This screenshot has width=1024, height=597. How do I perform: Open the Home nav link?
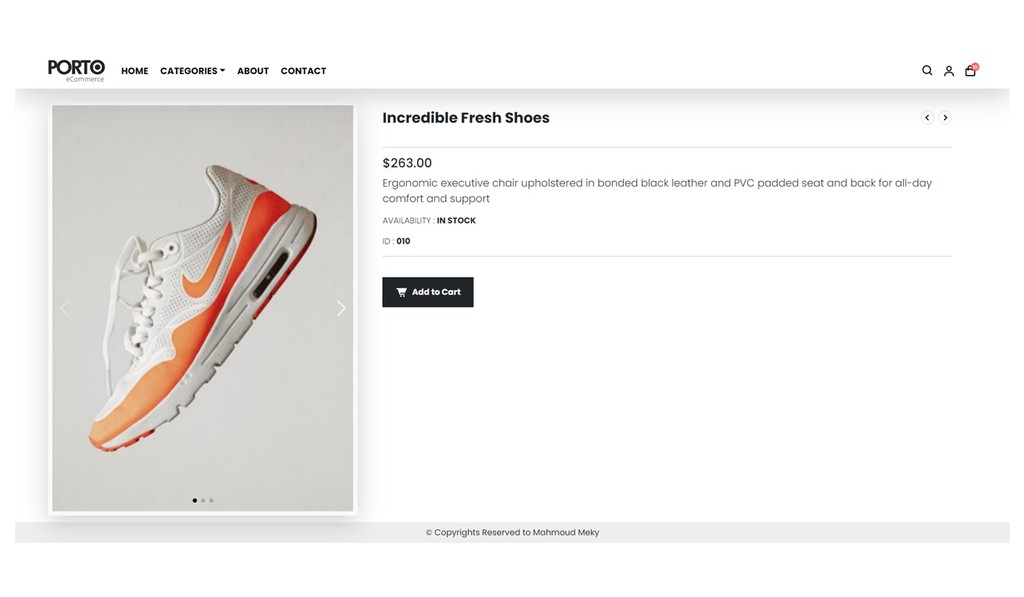[135, 71]
